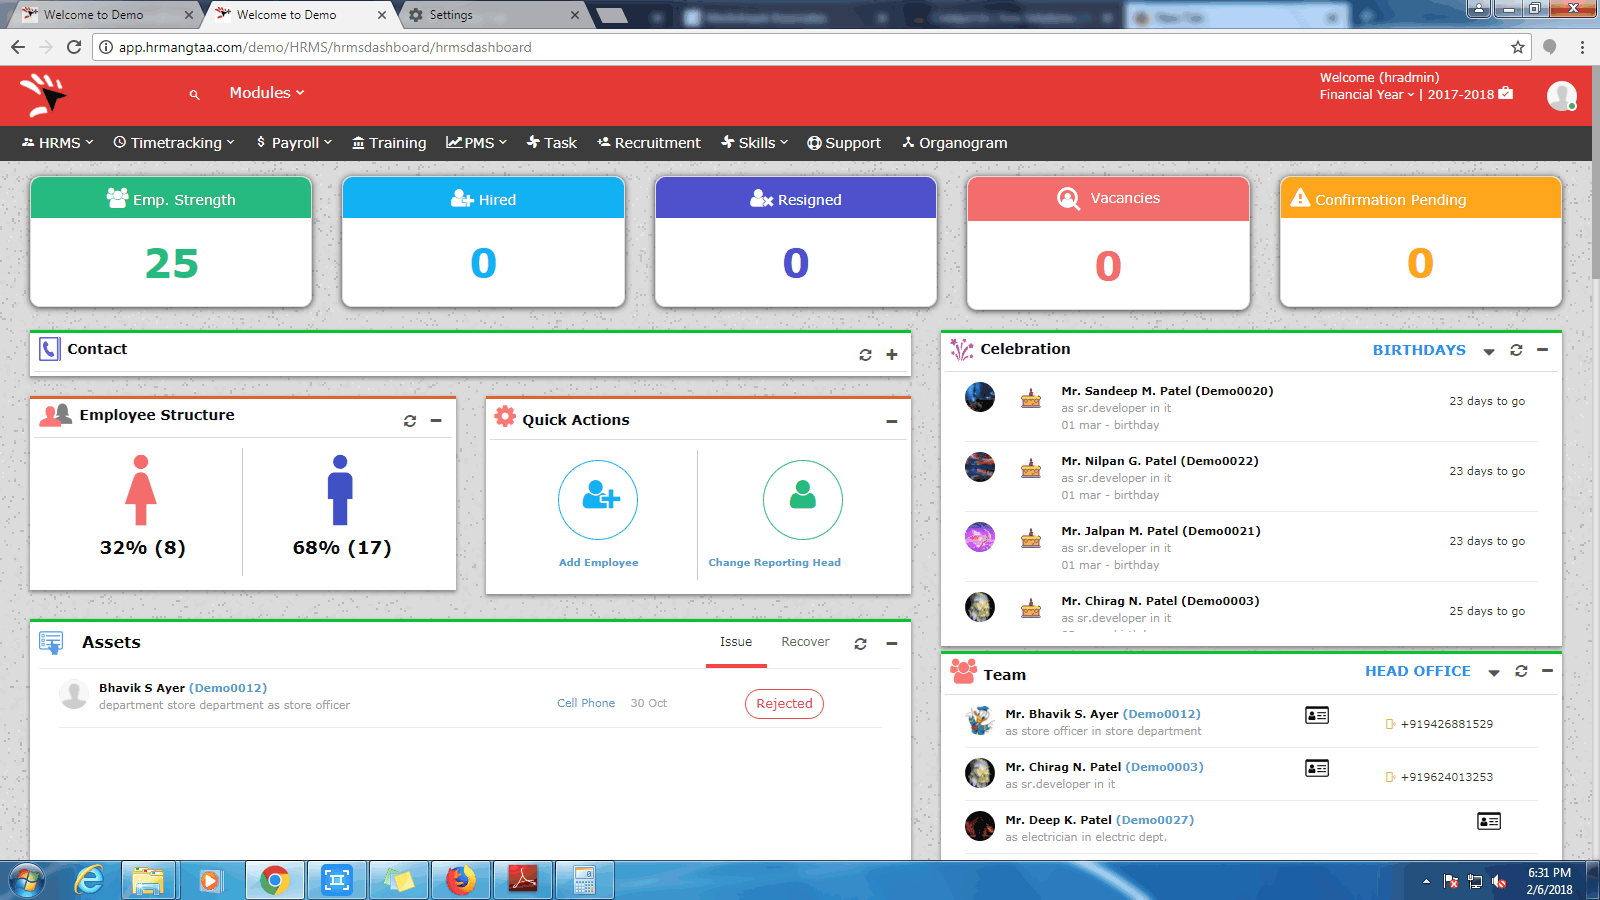Click the Change Reporting Head link
This screenshot has width=1600, height=900.
point(774,563)
